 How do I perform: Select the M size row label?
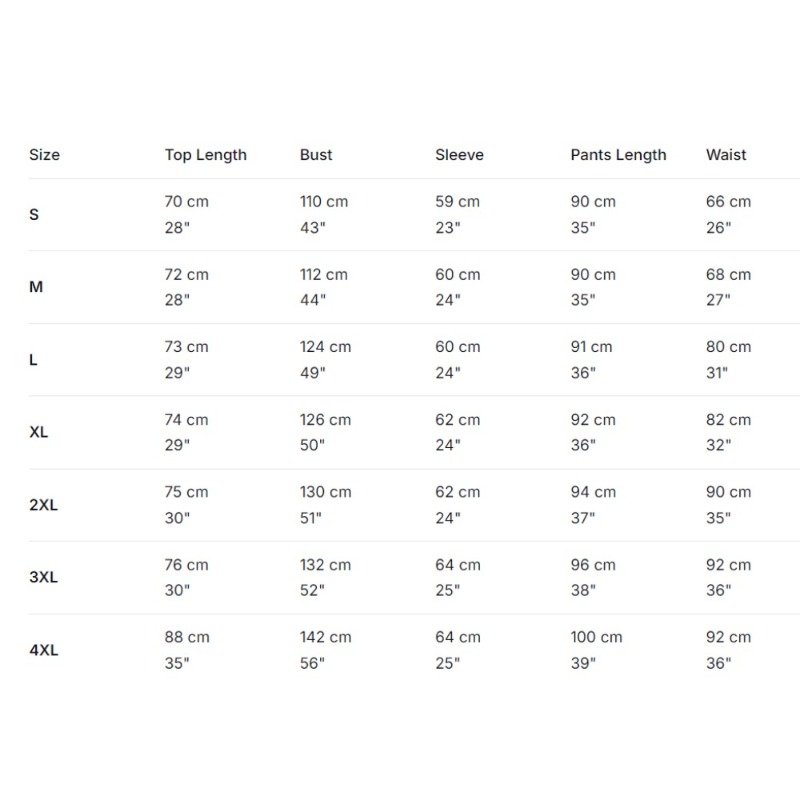click(x=36, y=287)
